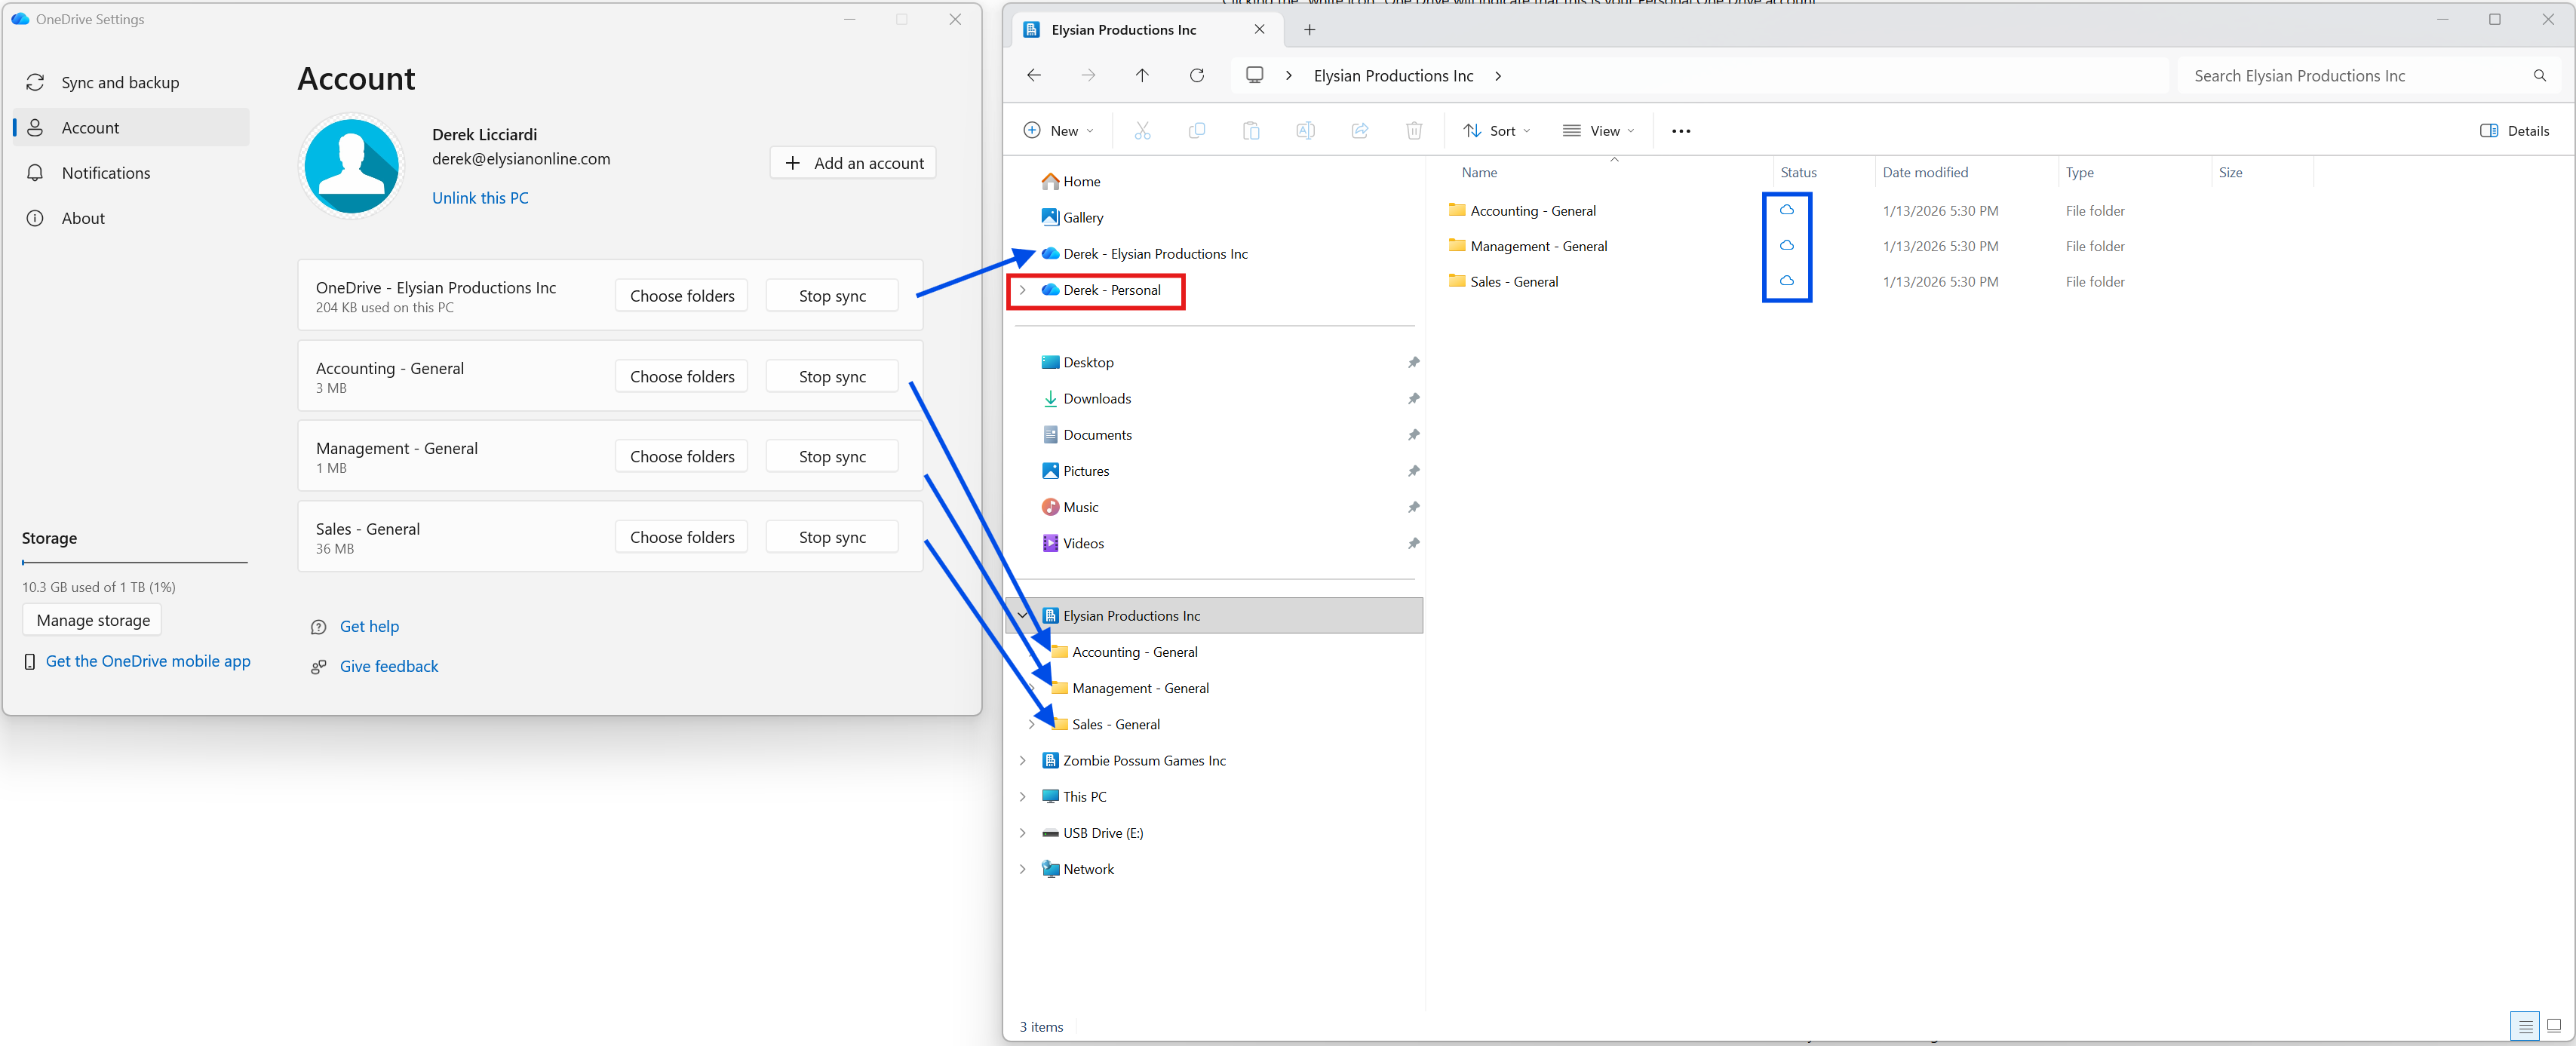This screenshot has height=1046, width=2576.
Task: Toggle the Details pane button
Action: (x=2514, y=131)
